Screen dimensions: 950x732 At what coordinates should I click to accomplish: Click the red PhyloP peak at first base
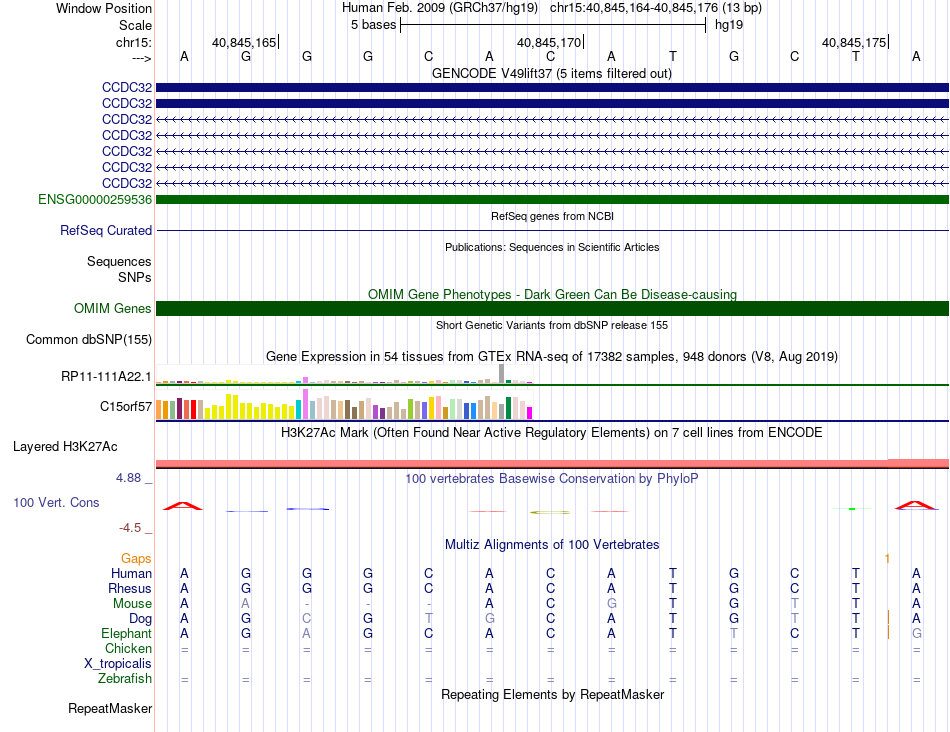tap(183, 506)
